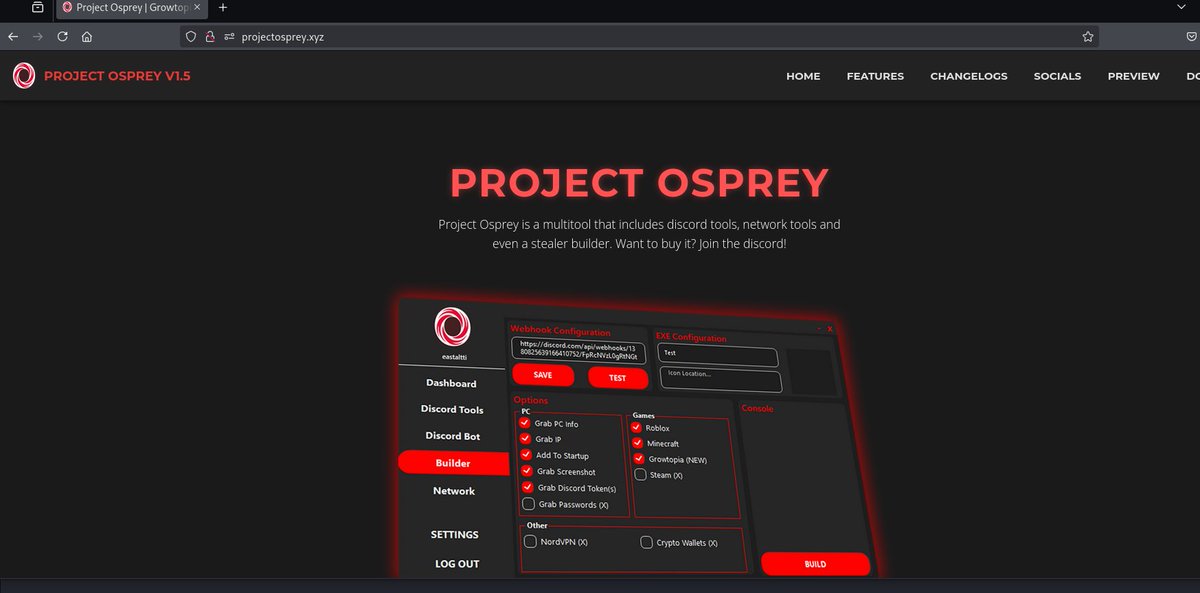Image resolution: width=1200 pixels, height=593 pixels.
Task: Toggle the Add To Startup checkbox
Action: pos(526,455)
